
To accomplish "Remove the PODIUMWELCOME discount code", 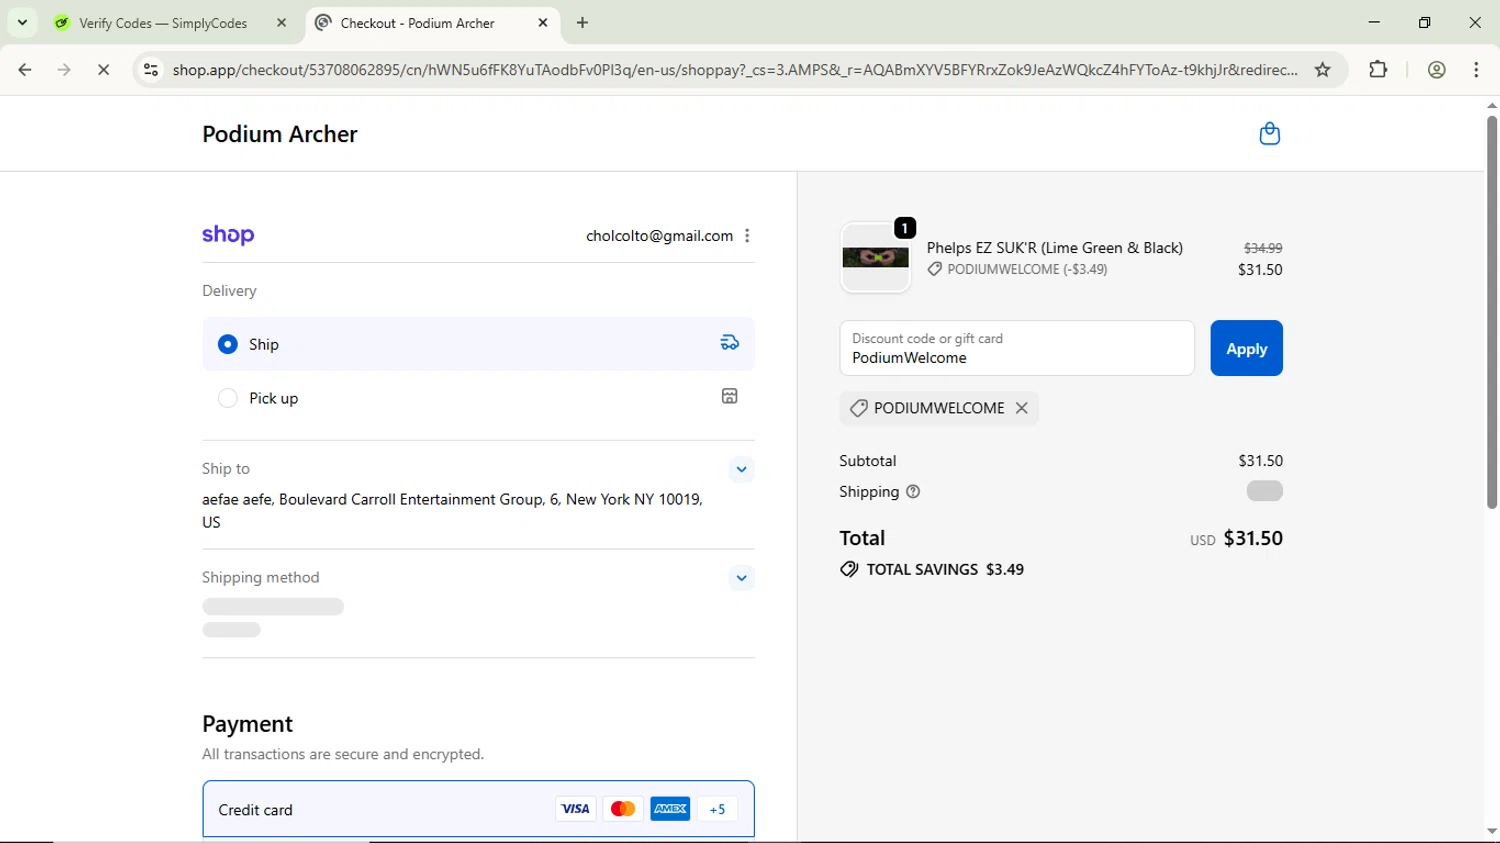I will point(1021,408).
